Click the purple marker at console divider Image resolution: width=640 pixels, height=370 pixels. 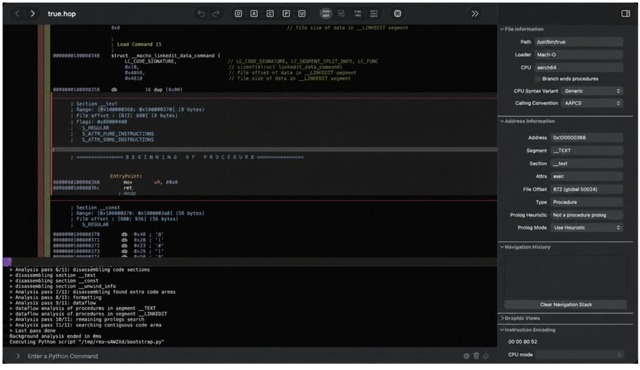pyautogui.click(x=7, y=262)
